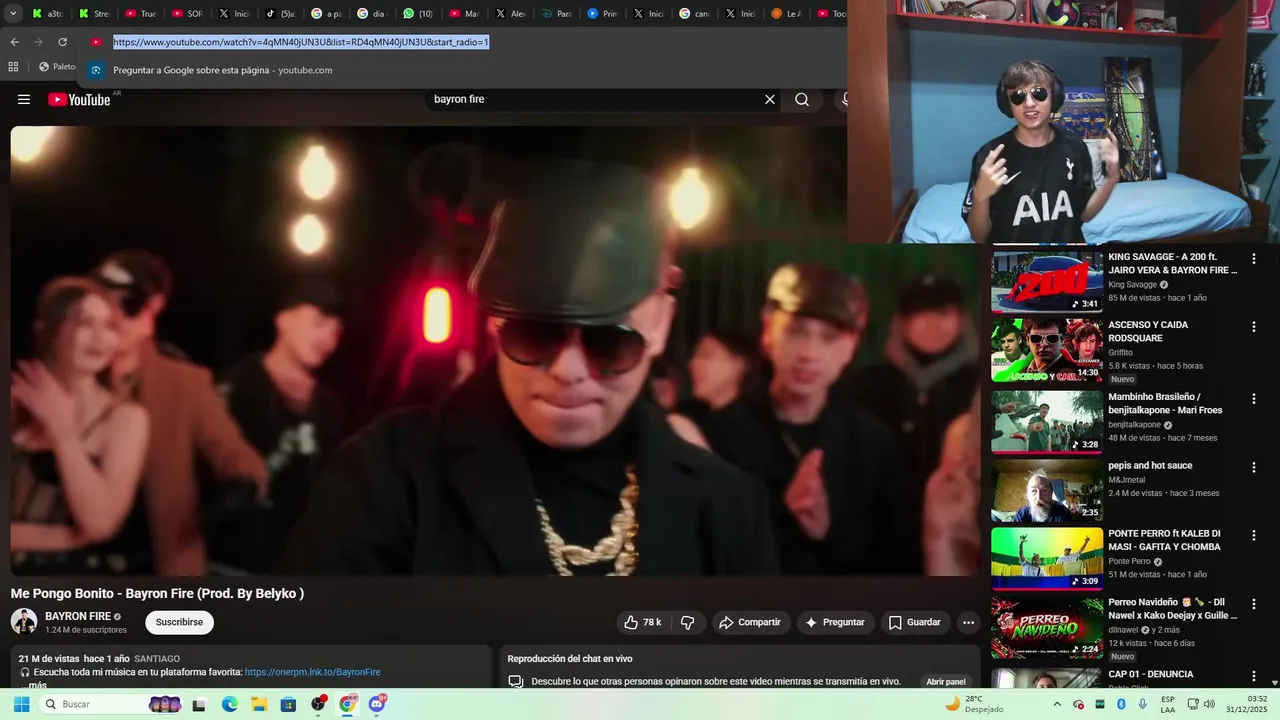This screenshot has height=720, width=1280.
Task: Click the Me Pongo Bonito video player
Action: pyautogui.click(x=495, y=350)
